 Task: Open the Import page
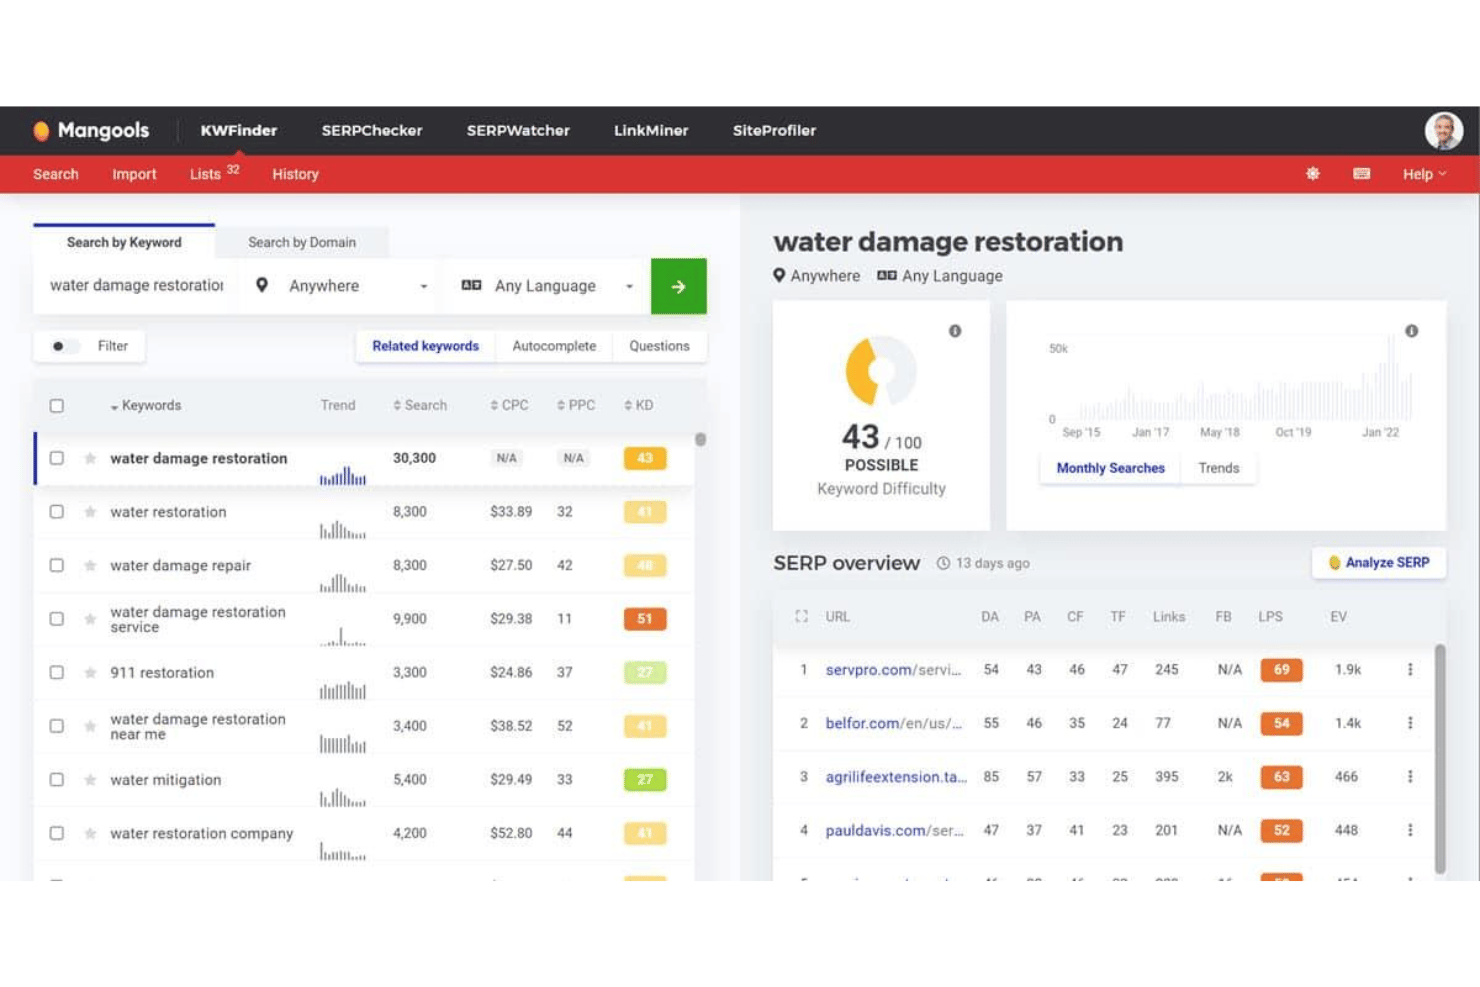[x=134, y=174]
